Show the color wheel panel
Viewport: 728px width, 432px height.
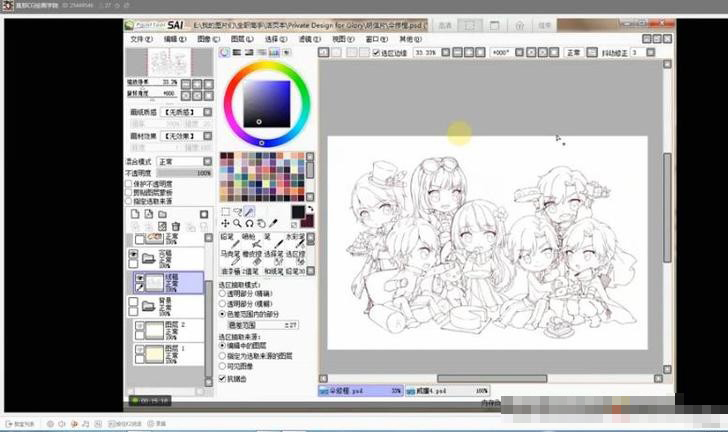[x=225, y=52]
